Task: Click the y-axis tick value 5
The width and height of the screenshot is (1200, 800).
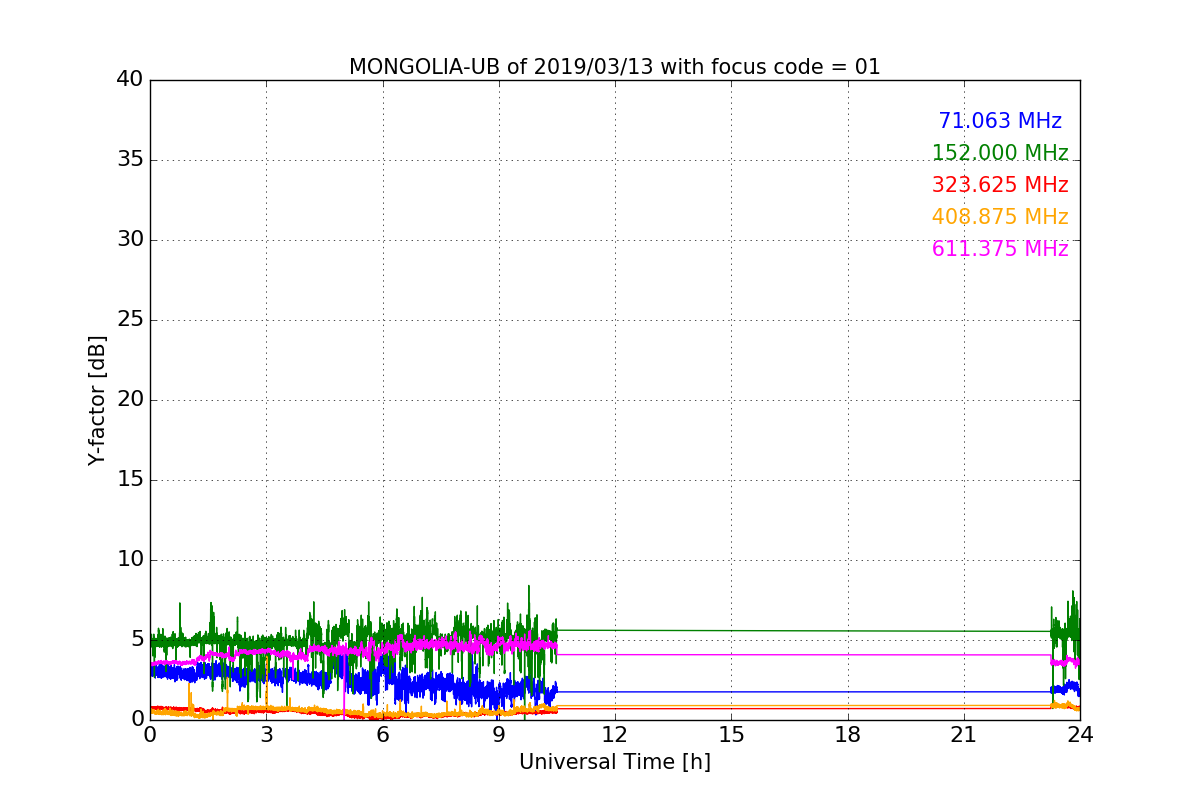Action: click(x=137, y=639)
